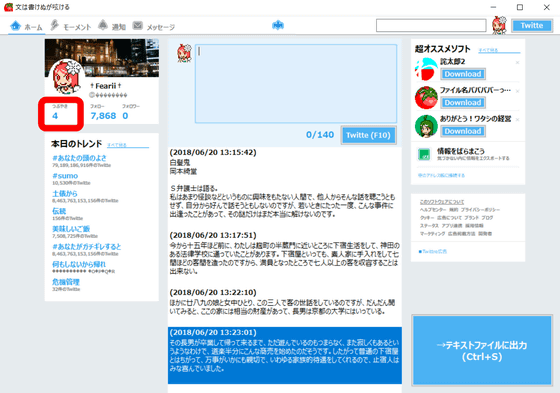Open the Fearii profile picture on the profile card
The height and width of the screenshot is (393, 560).
(x=66, y=77)
